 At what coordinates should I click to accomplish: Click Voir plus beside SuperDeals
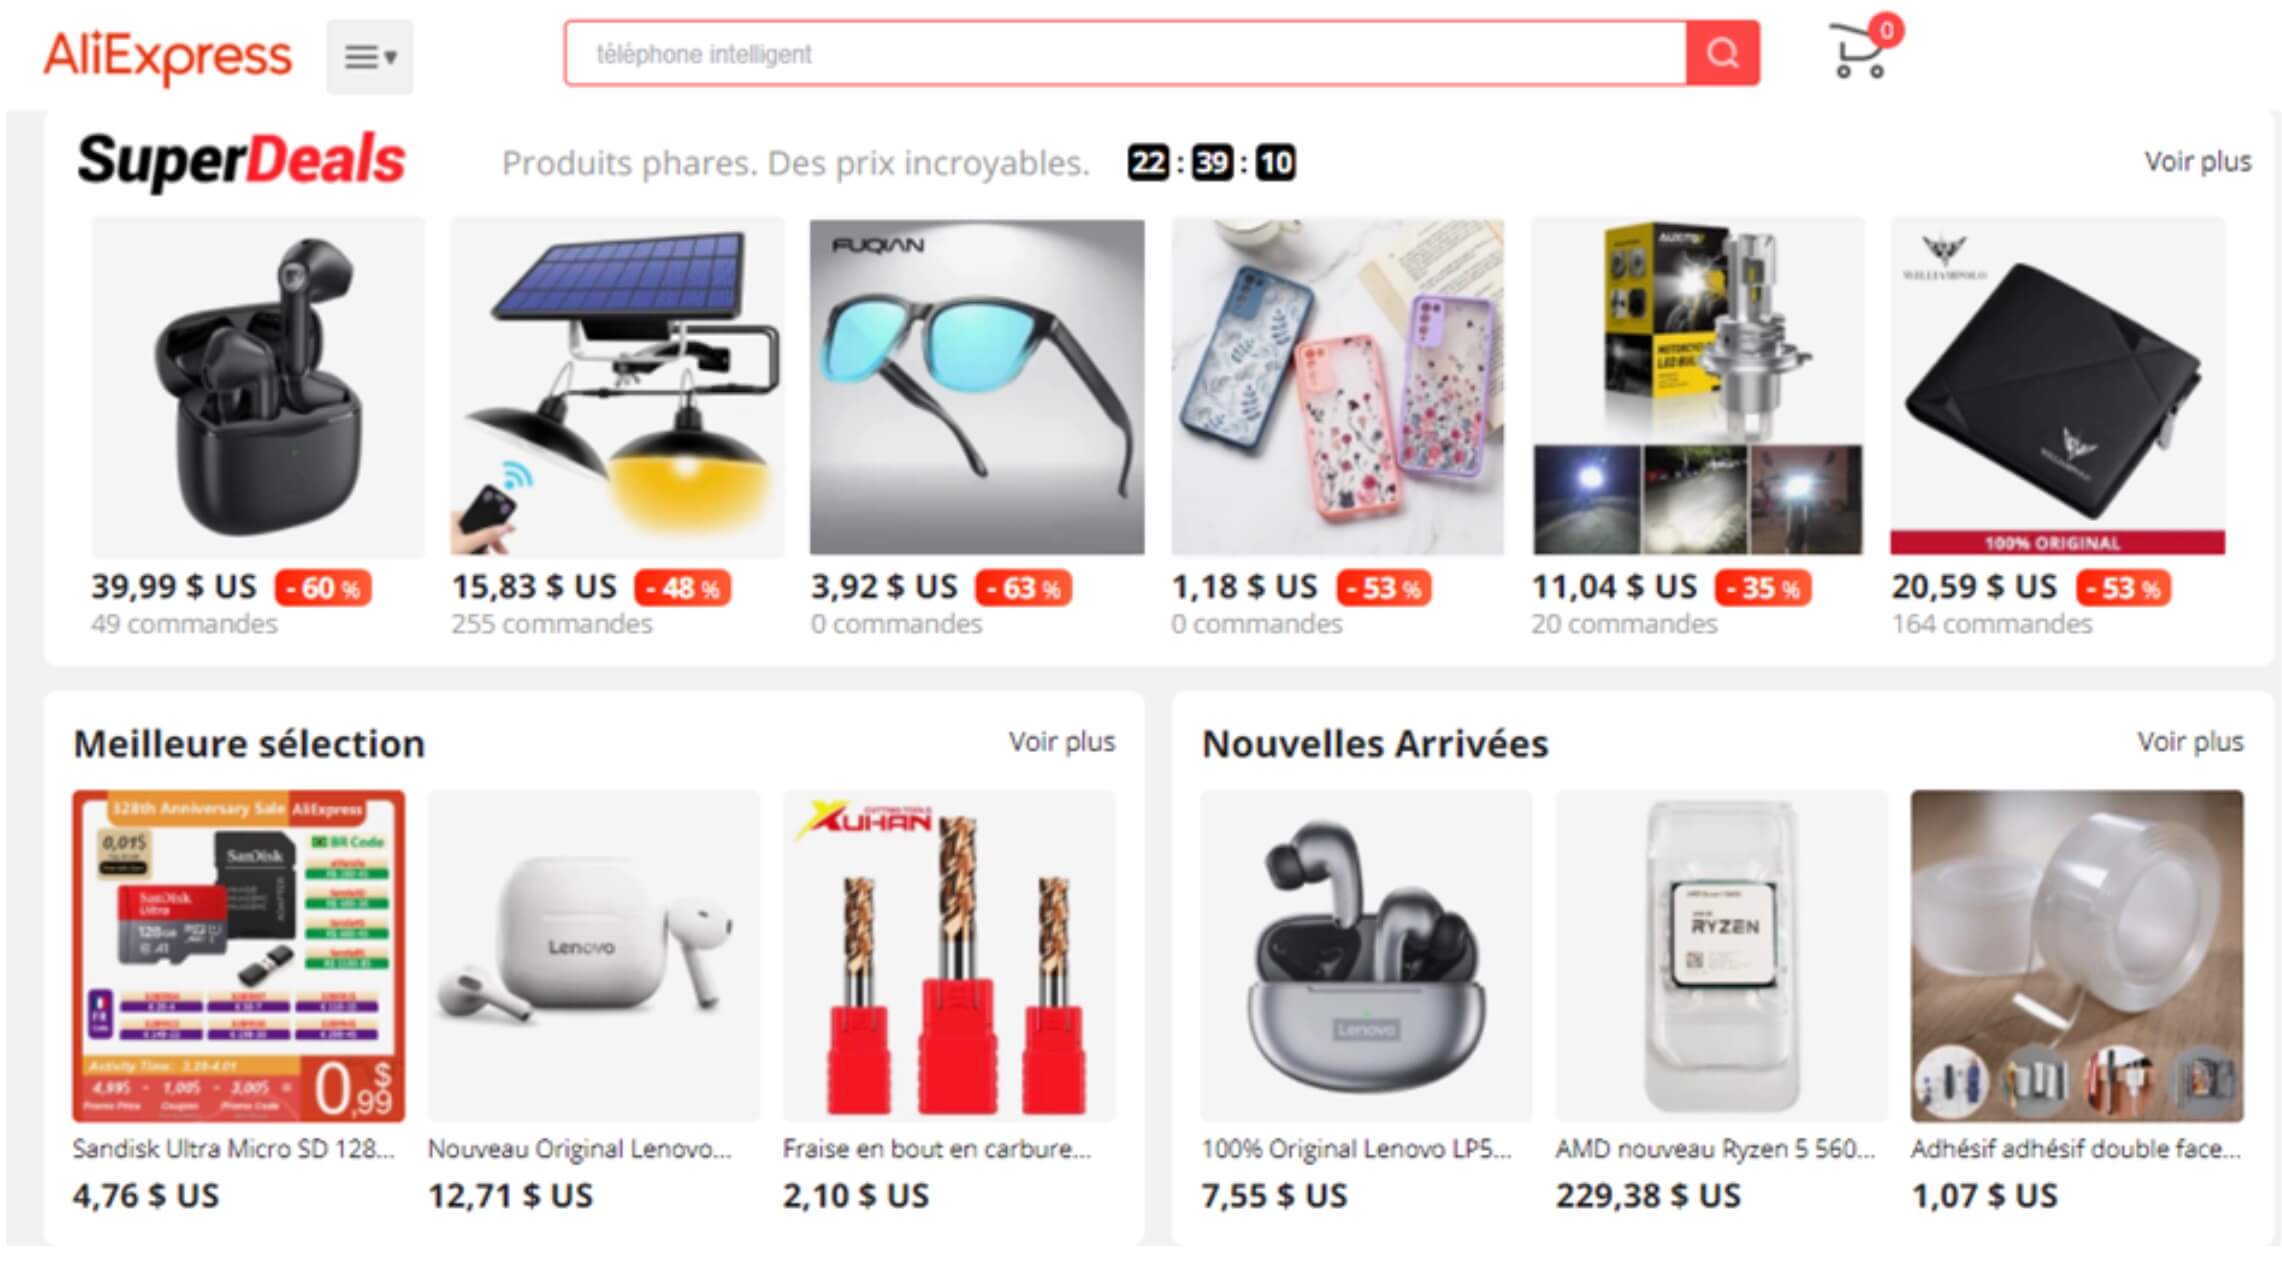point(2197,161)
